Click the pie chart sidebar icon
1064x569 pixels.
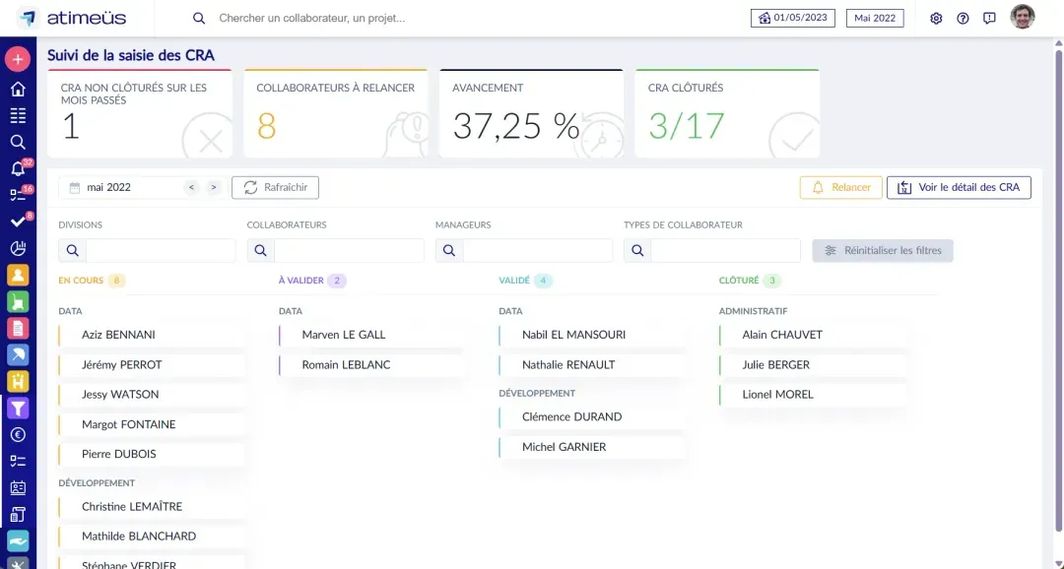tap(18, 248)
